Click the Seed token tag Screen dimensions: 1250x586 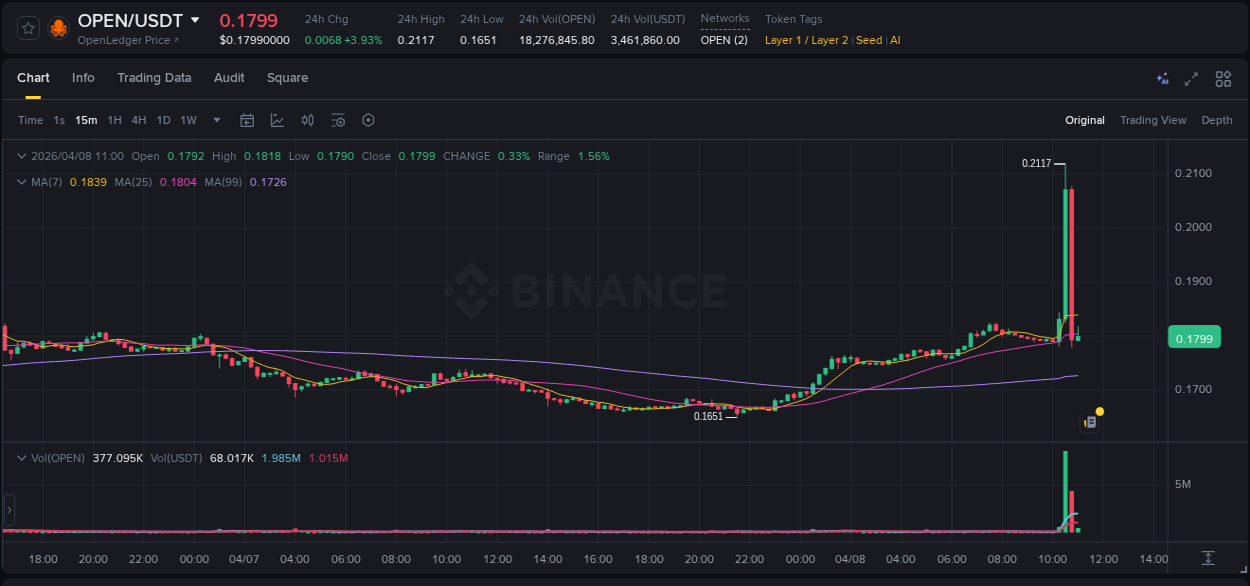coord(867,40)
